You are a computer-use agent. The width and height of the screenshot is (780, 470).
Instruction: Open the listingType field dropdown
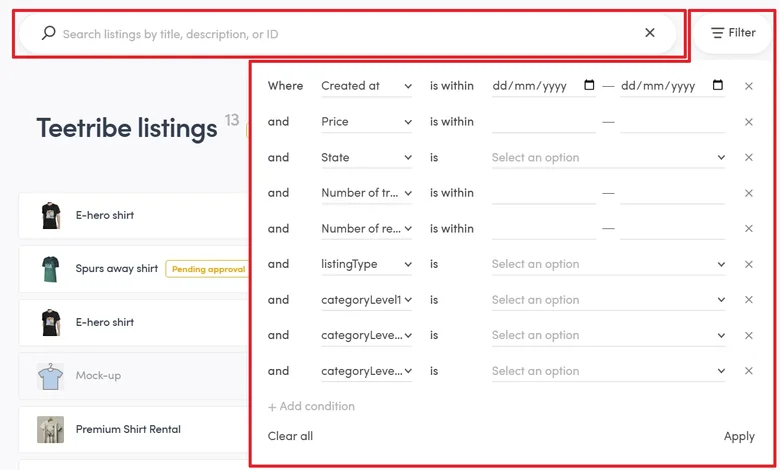(367, 264)
